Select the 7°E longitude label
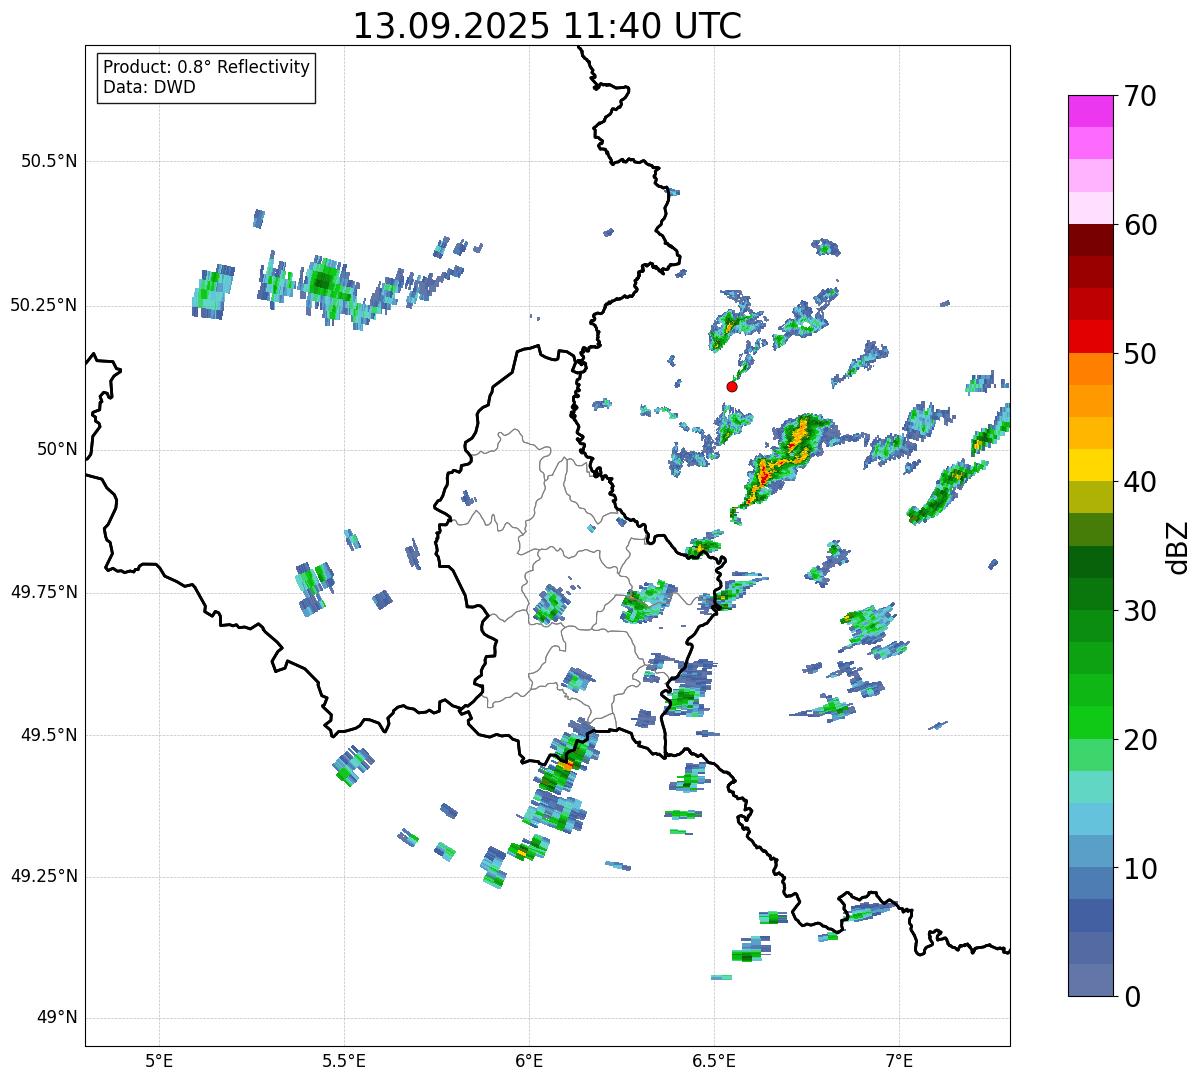 (900, 1060)
